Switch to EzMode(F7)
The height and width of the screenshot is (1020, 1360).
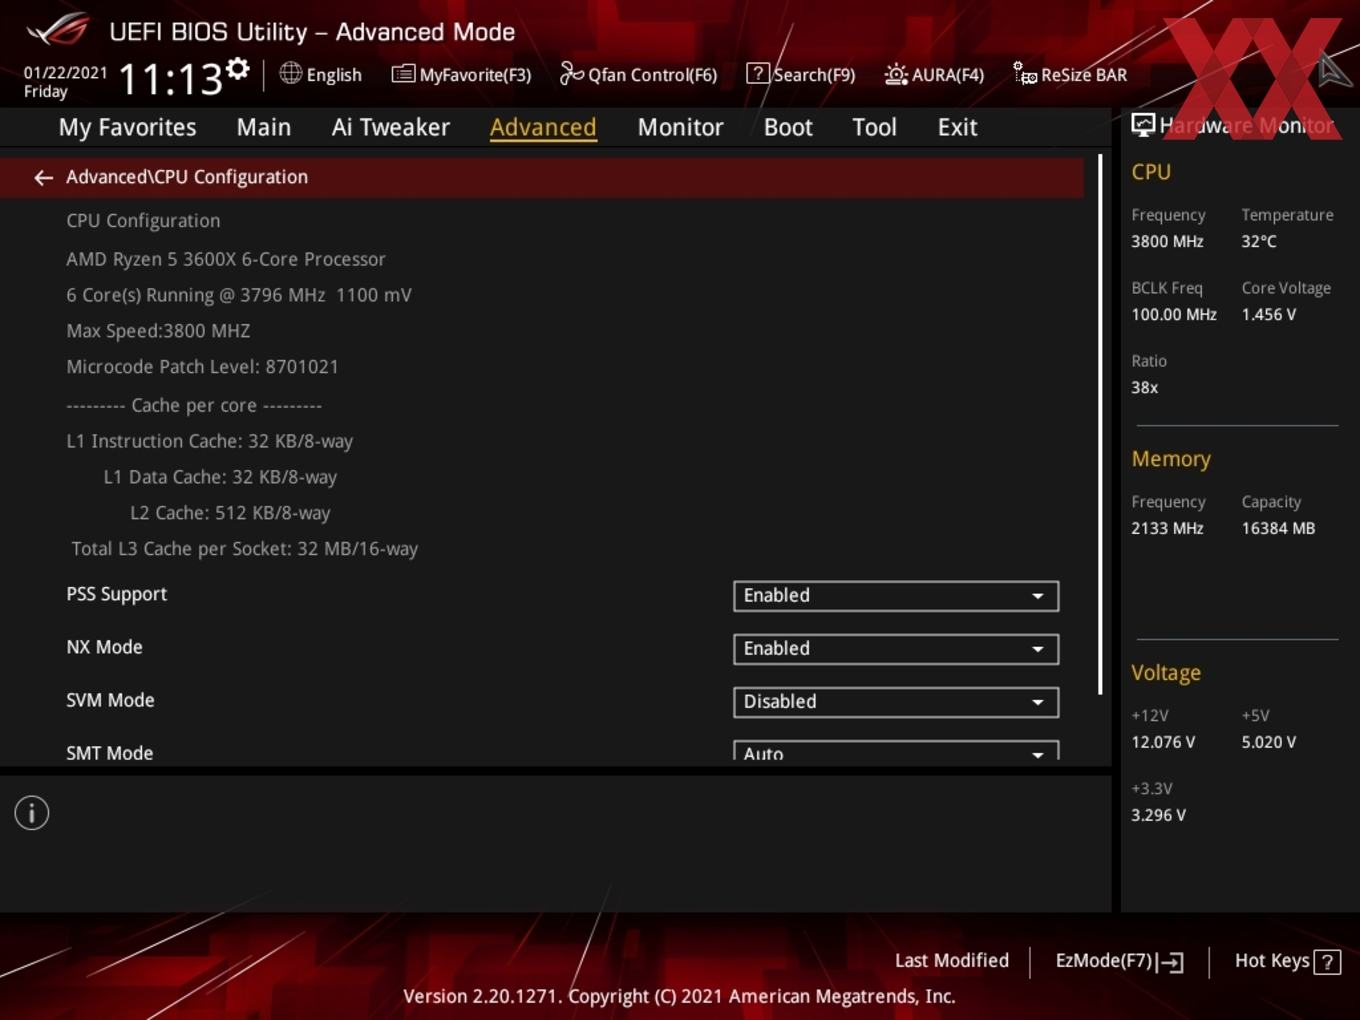pos(1120,961)
